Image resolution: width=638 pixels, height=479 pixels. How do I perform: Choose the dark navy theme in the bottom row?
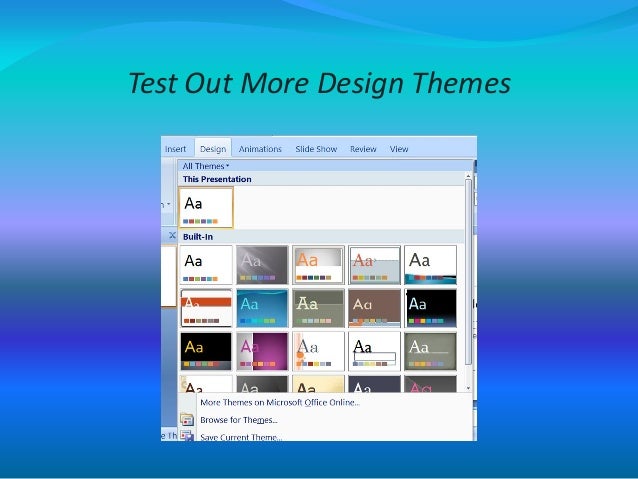click(374, 384)
